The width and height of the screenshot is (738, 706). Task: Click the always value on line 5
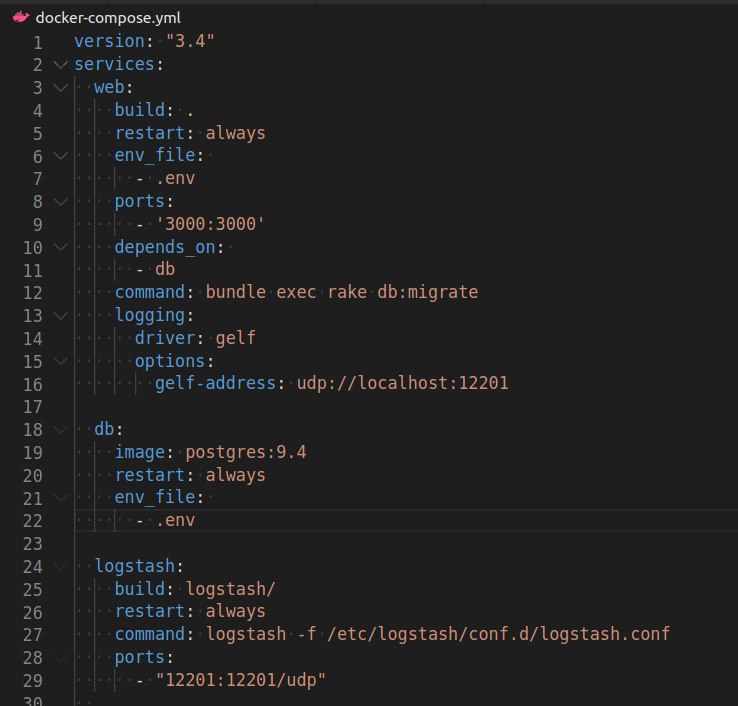(x=235, y=133)
